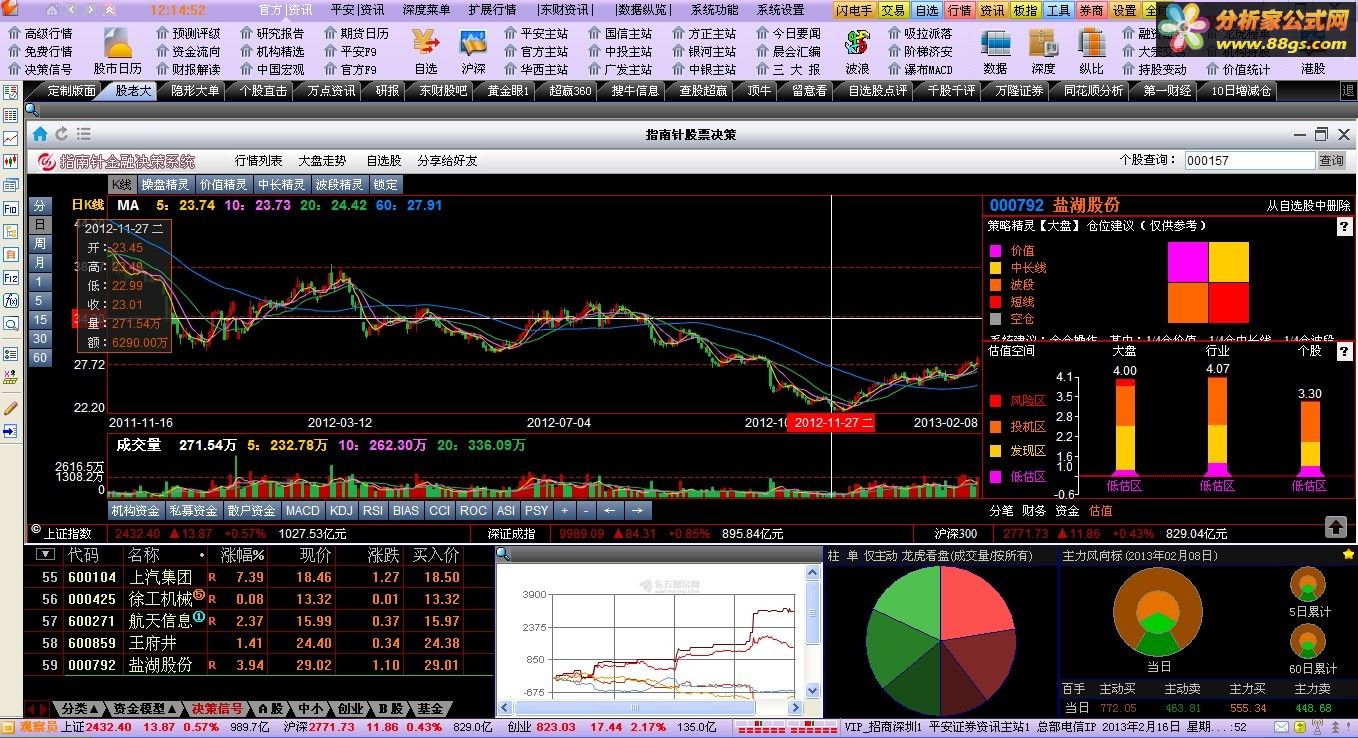
Task: Expand the 分类▲ category tab menu
Action: [x=80, y=708]
